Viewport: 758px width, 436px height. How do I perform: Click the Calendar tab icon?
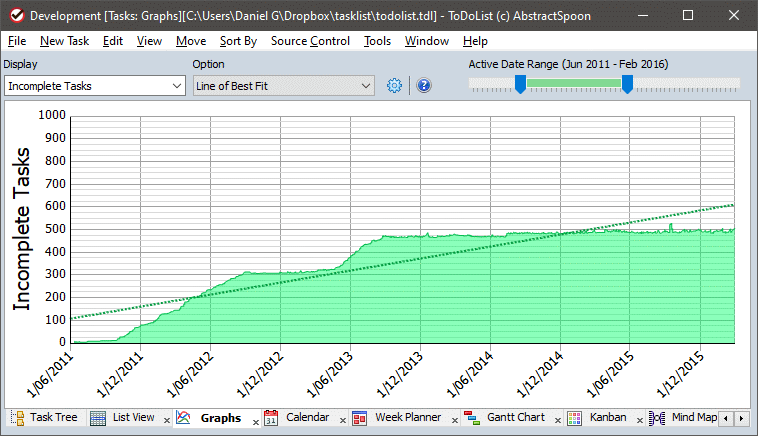(271, 418)
